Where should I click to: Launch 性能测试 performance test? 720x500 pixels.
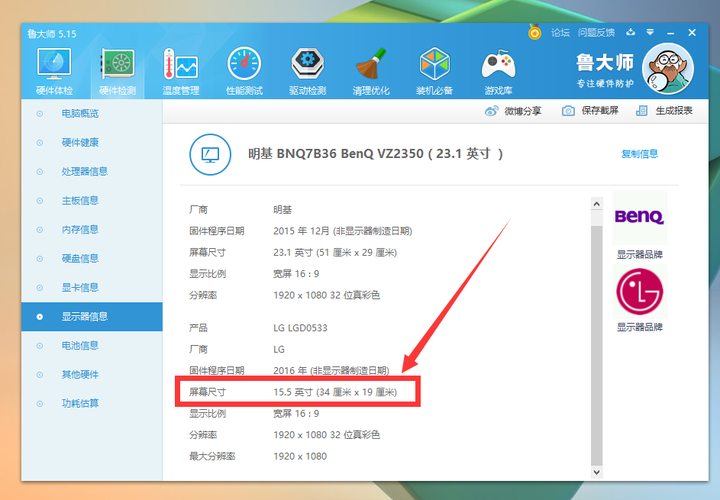pos(244,71)
